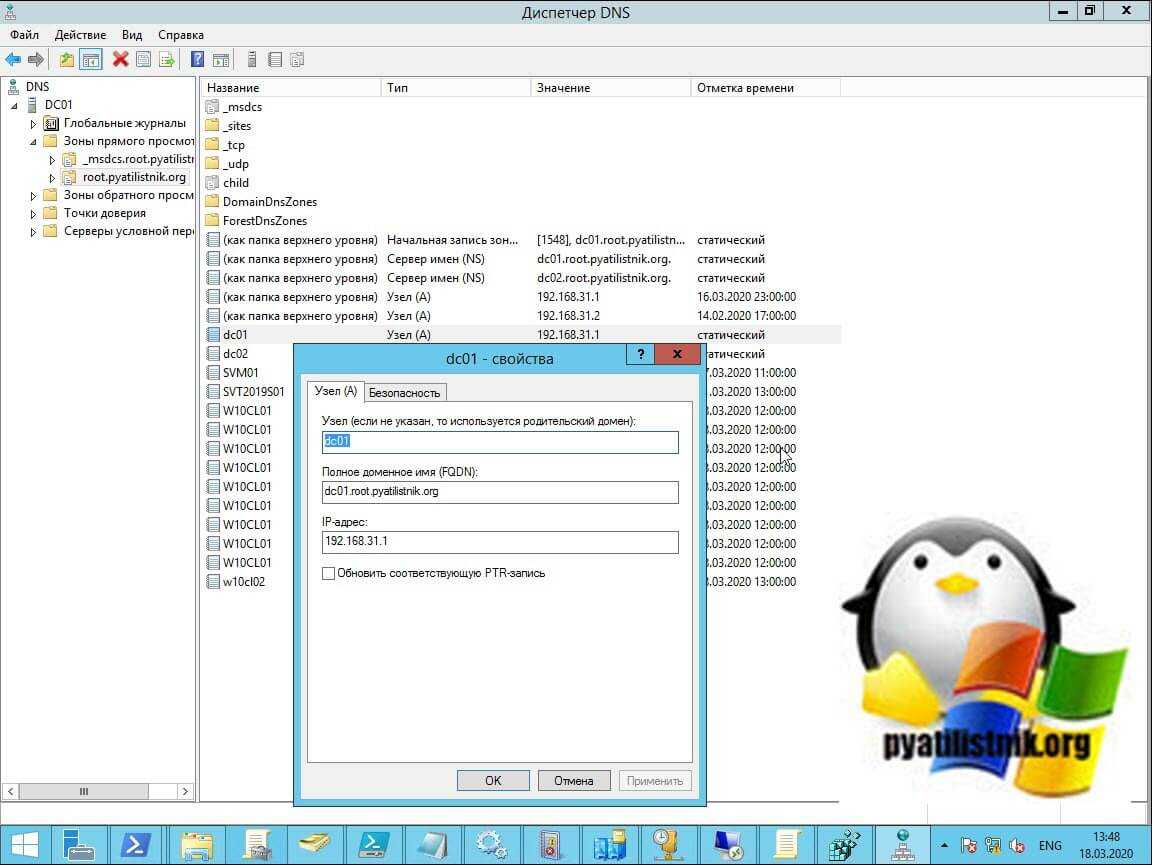Click the blue Back arrow in toolbar

pos(13,60)
